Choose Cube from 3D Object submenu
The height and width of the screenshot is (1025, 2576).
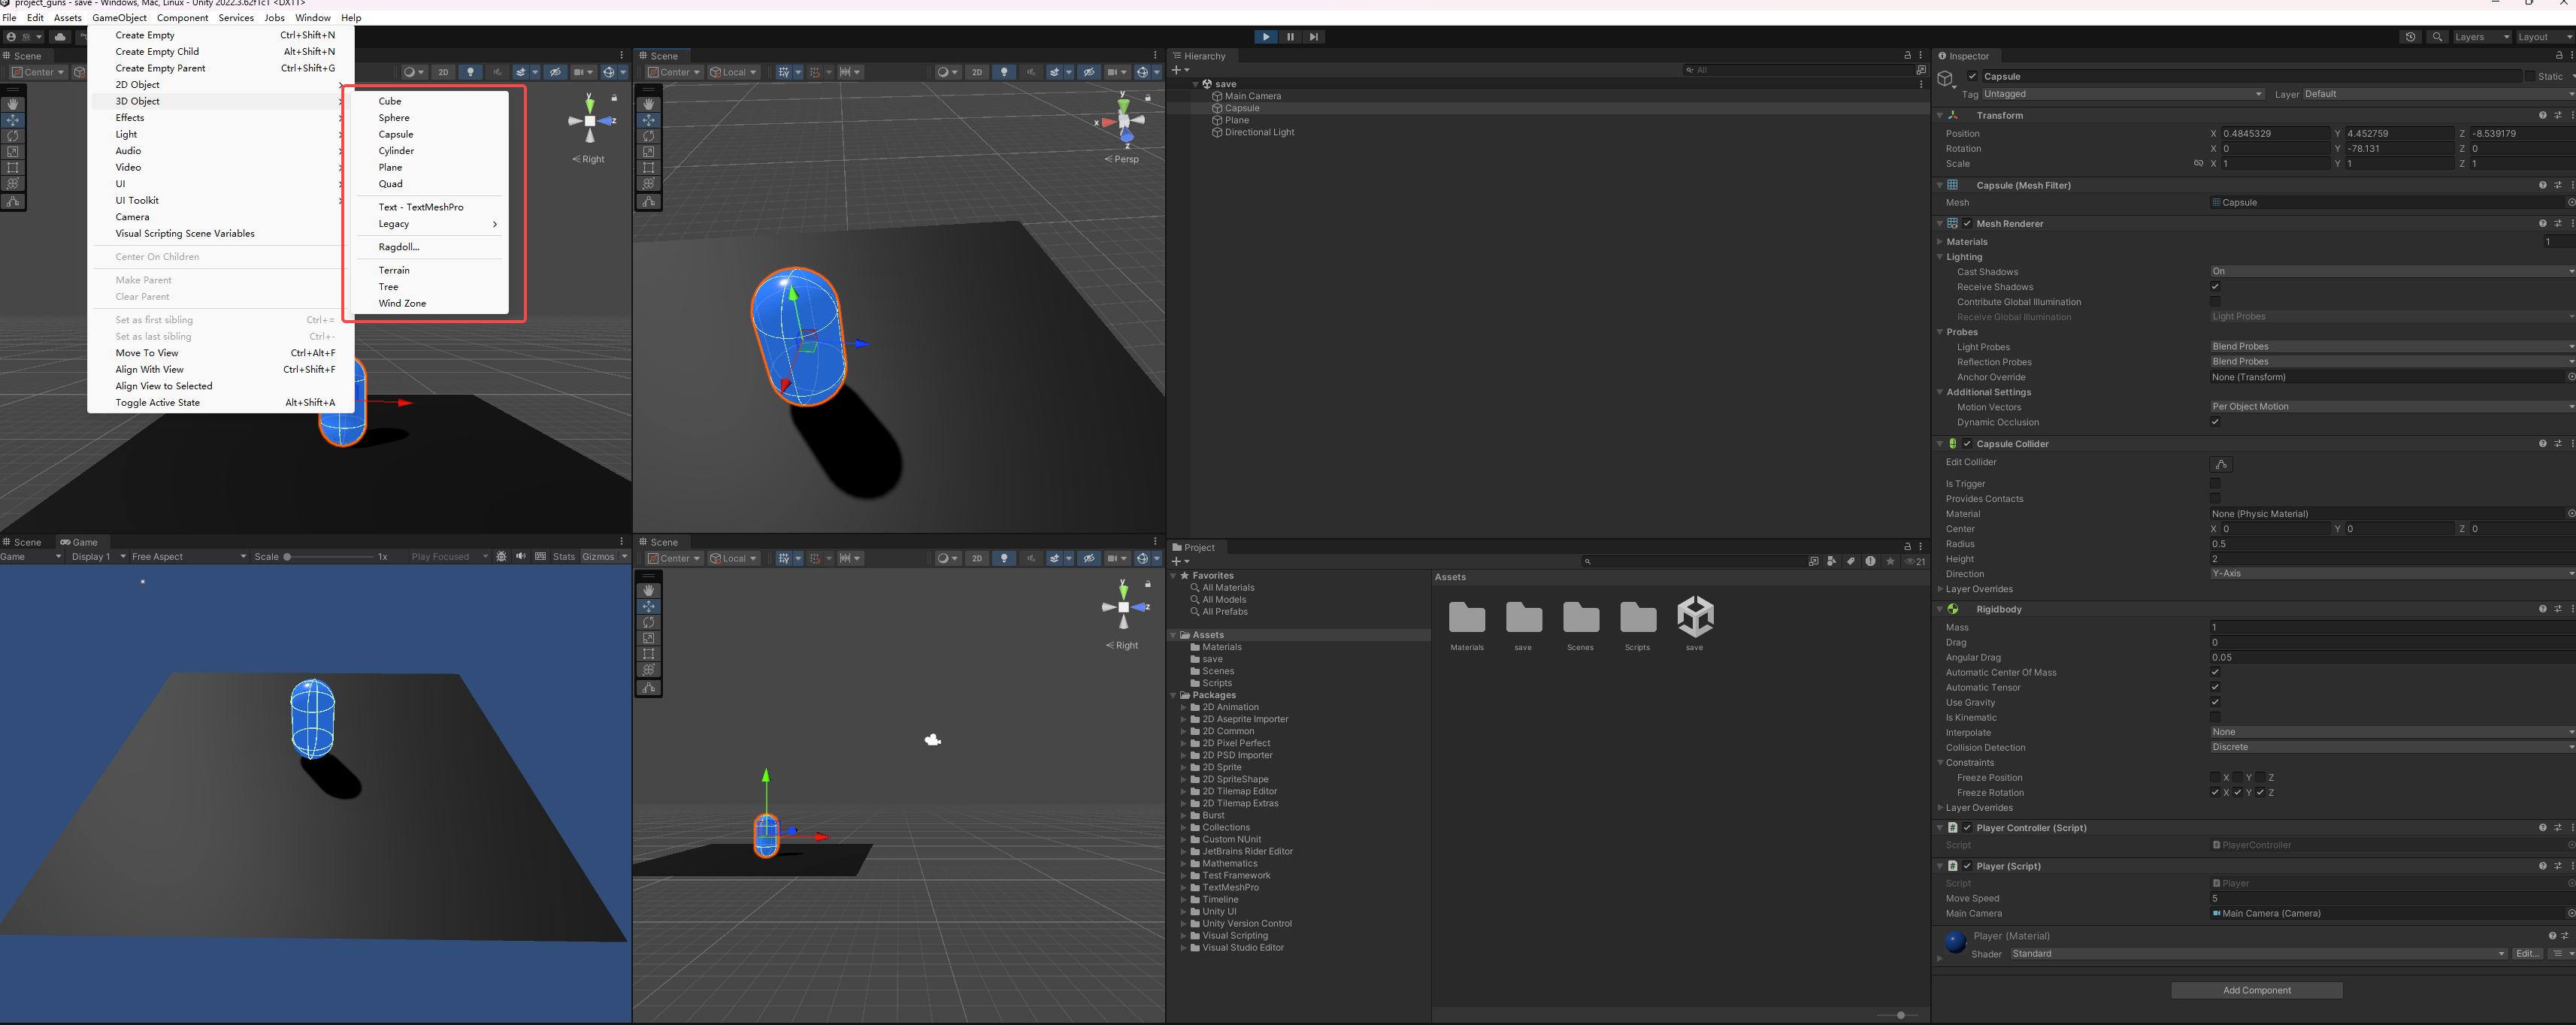tap(390, 101)
